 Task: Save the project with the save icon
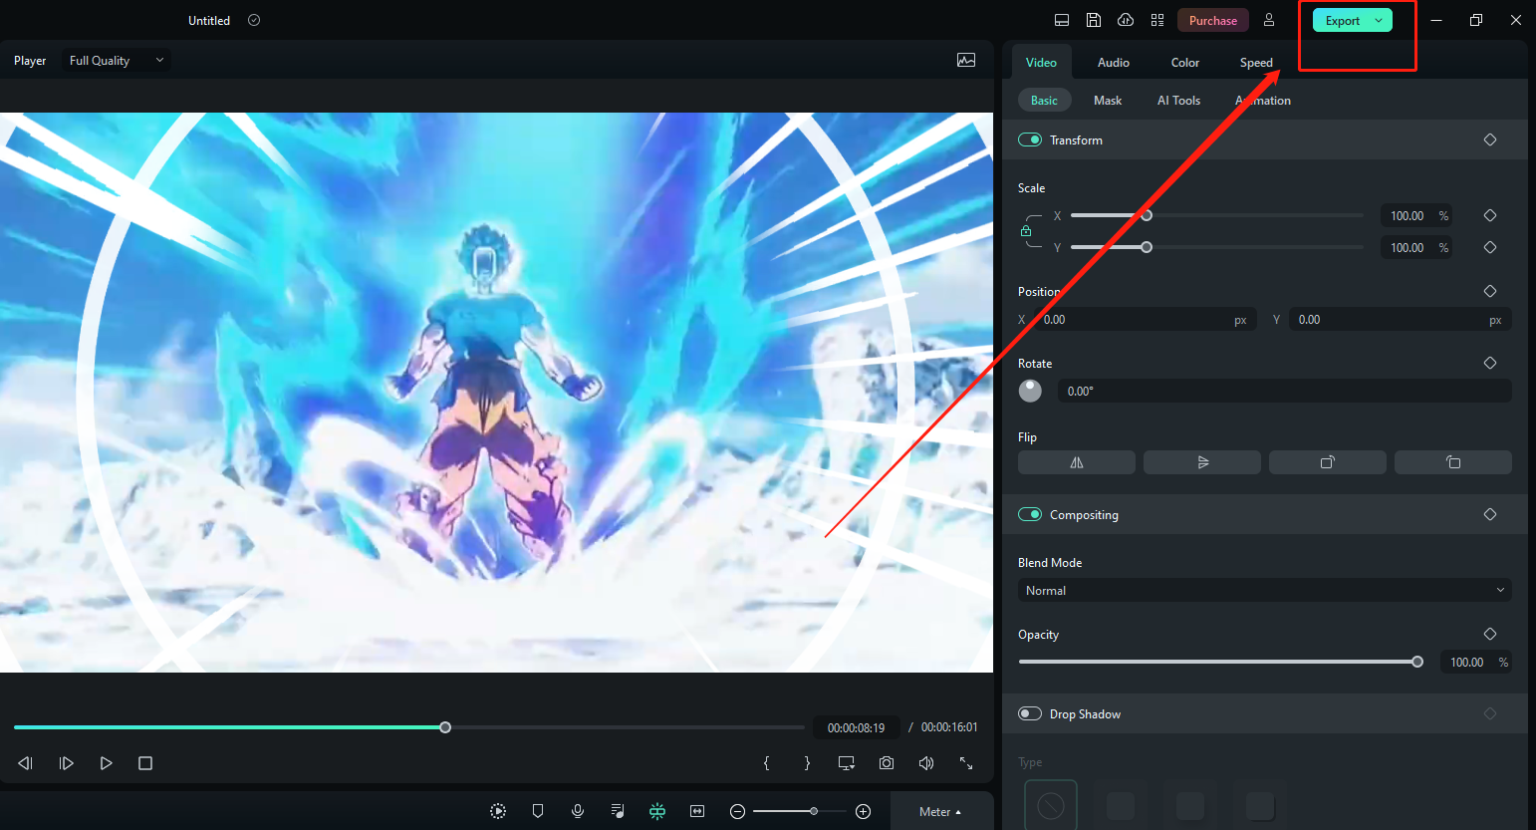click(1093, 19)
